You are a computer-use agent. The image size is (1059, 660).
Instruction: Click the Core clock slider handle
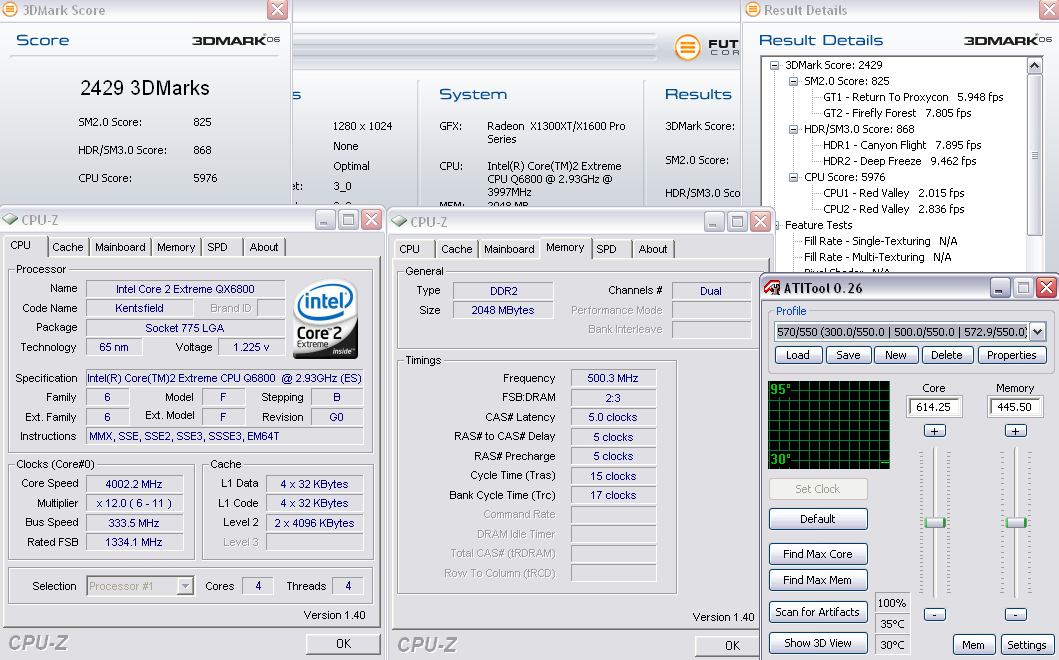935,522
